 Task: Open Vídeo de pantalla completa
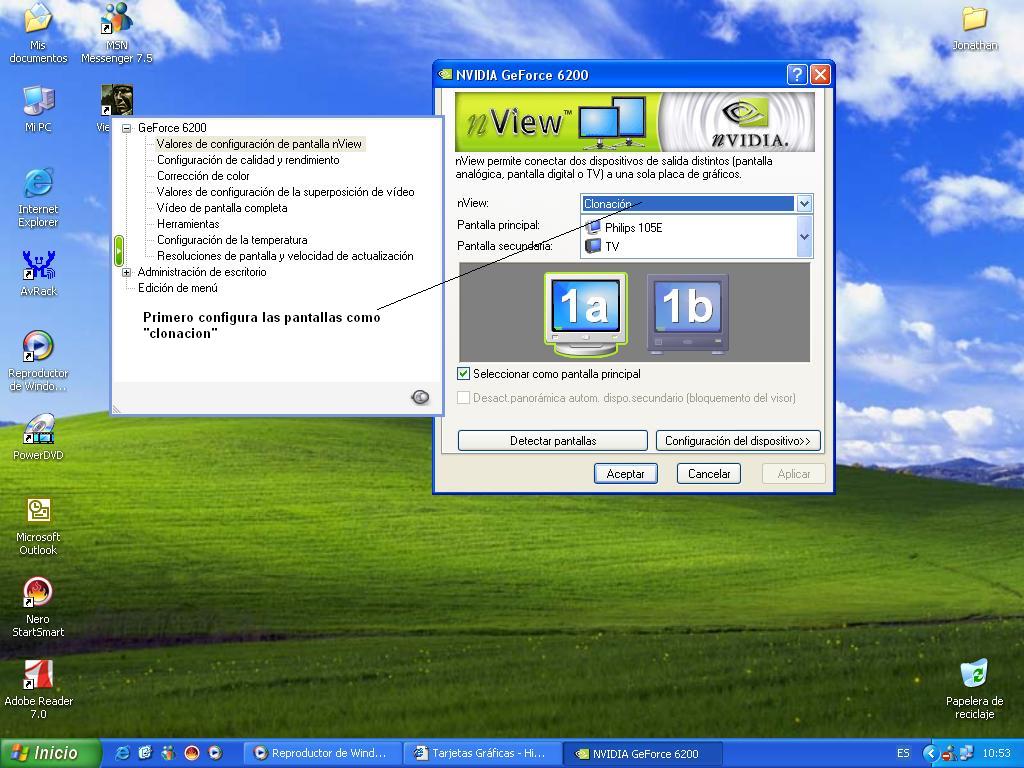pos(222,208)
